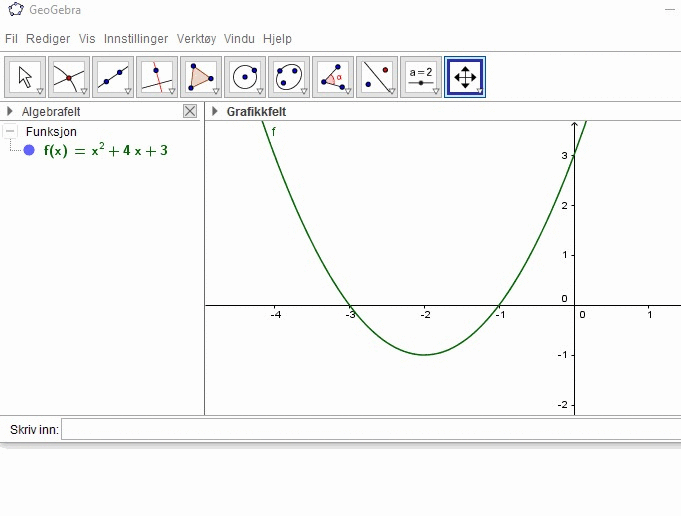This screenshot has width=681, height=516.
Task: Select the Move Graphics View tool
Action: [465, 77]
